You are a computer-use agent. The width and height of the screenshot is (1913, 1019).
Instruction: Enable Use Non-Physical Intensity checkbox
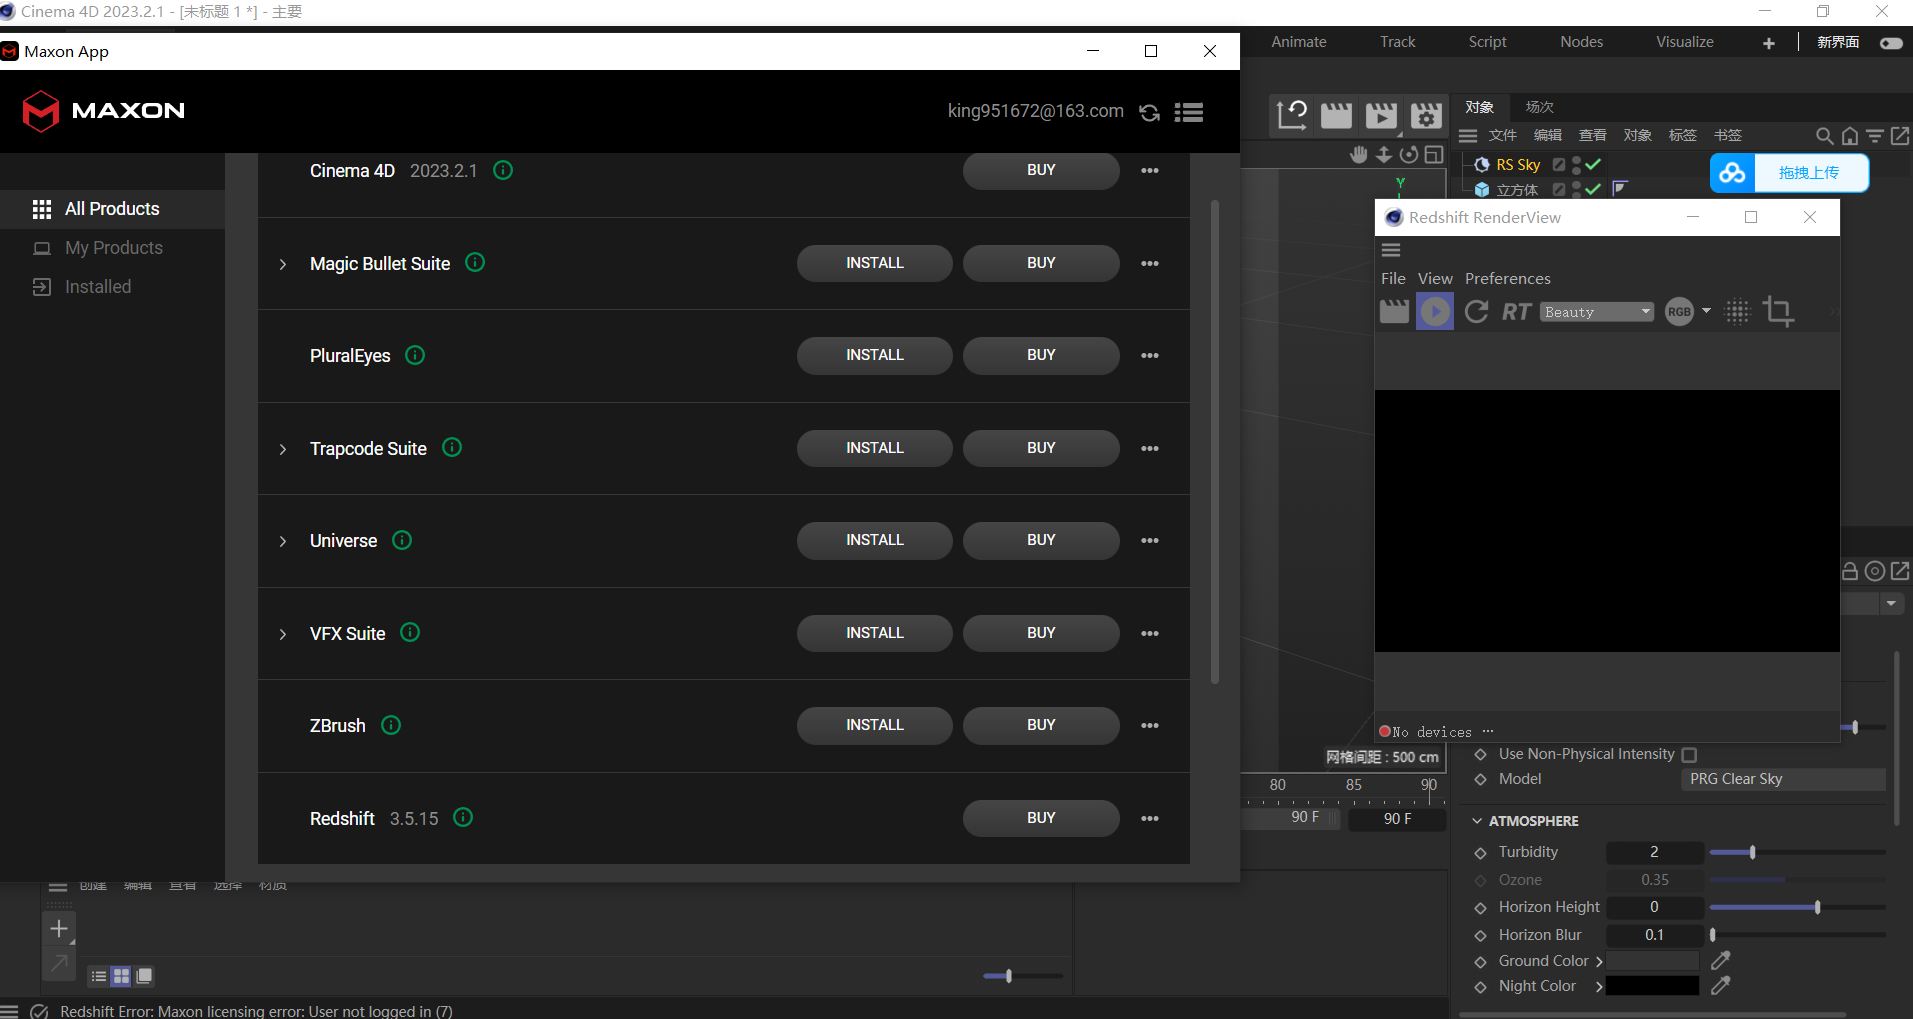1689,755
